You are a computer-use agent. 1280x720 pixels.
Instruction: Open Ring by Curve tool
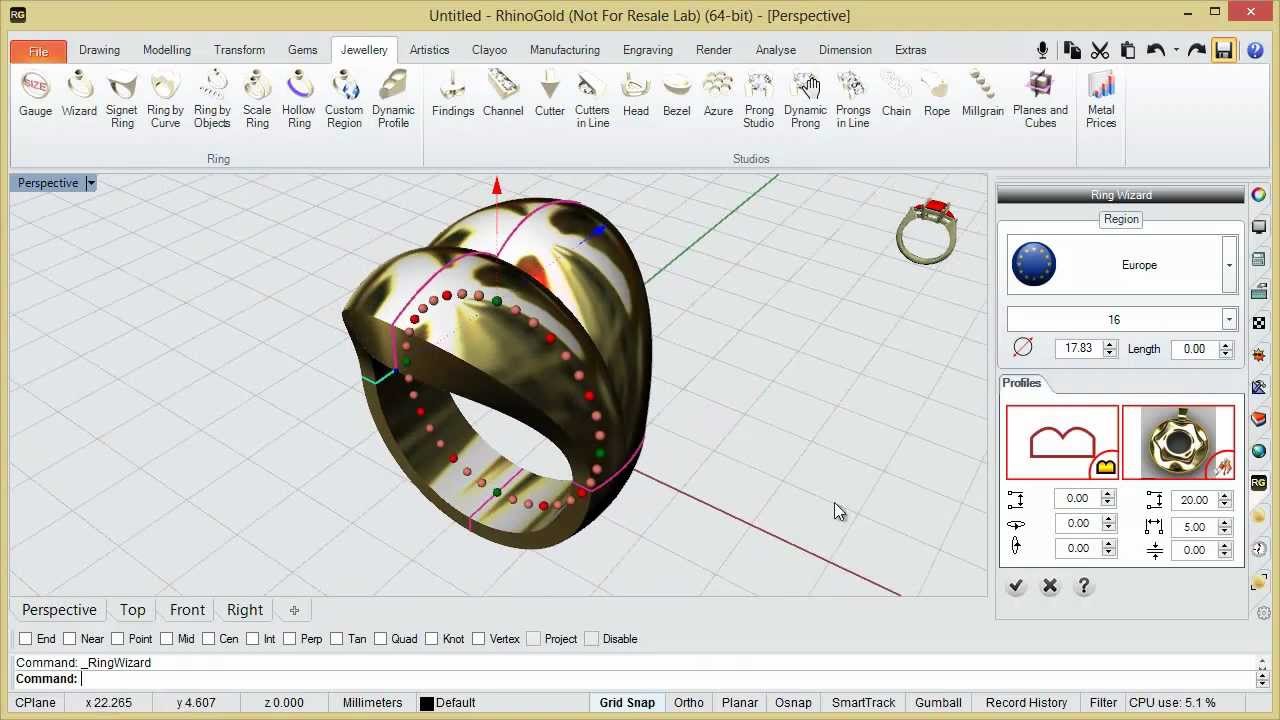165,101
